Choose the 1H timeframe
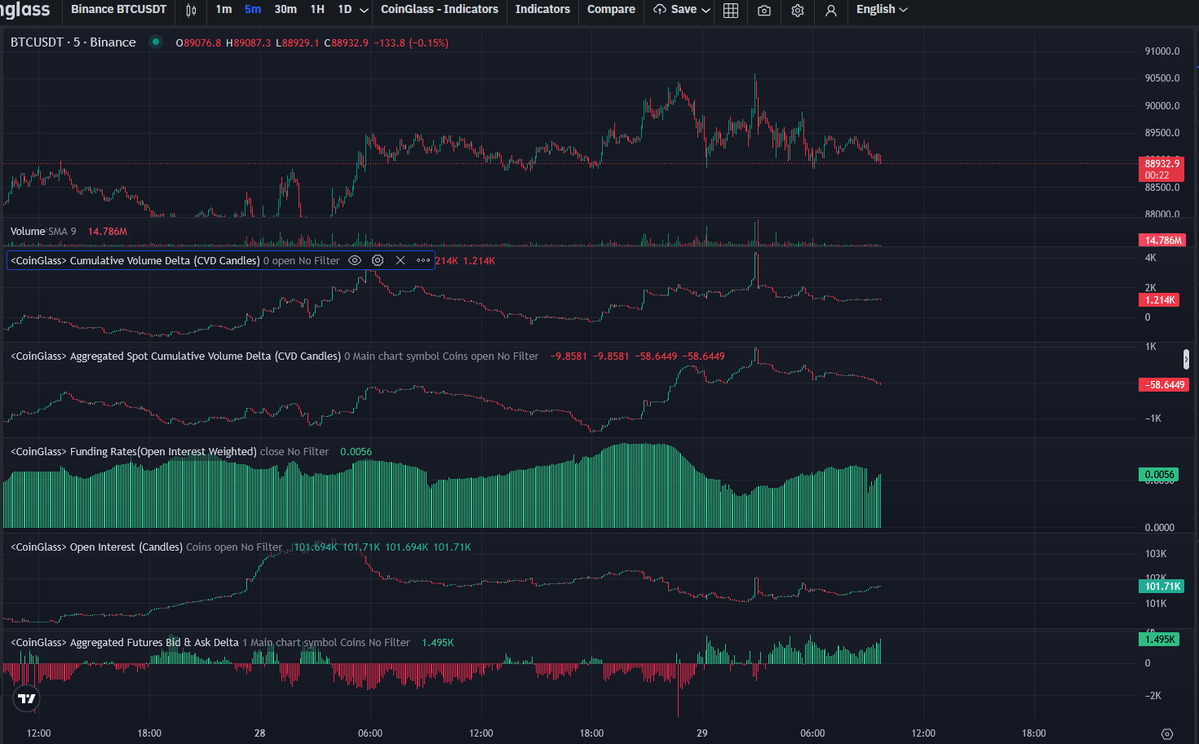This screenshot has width=1199, height=744. (x=317, y=9)
